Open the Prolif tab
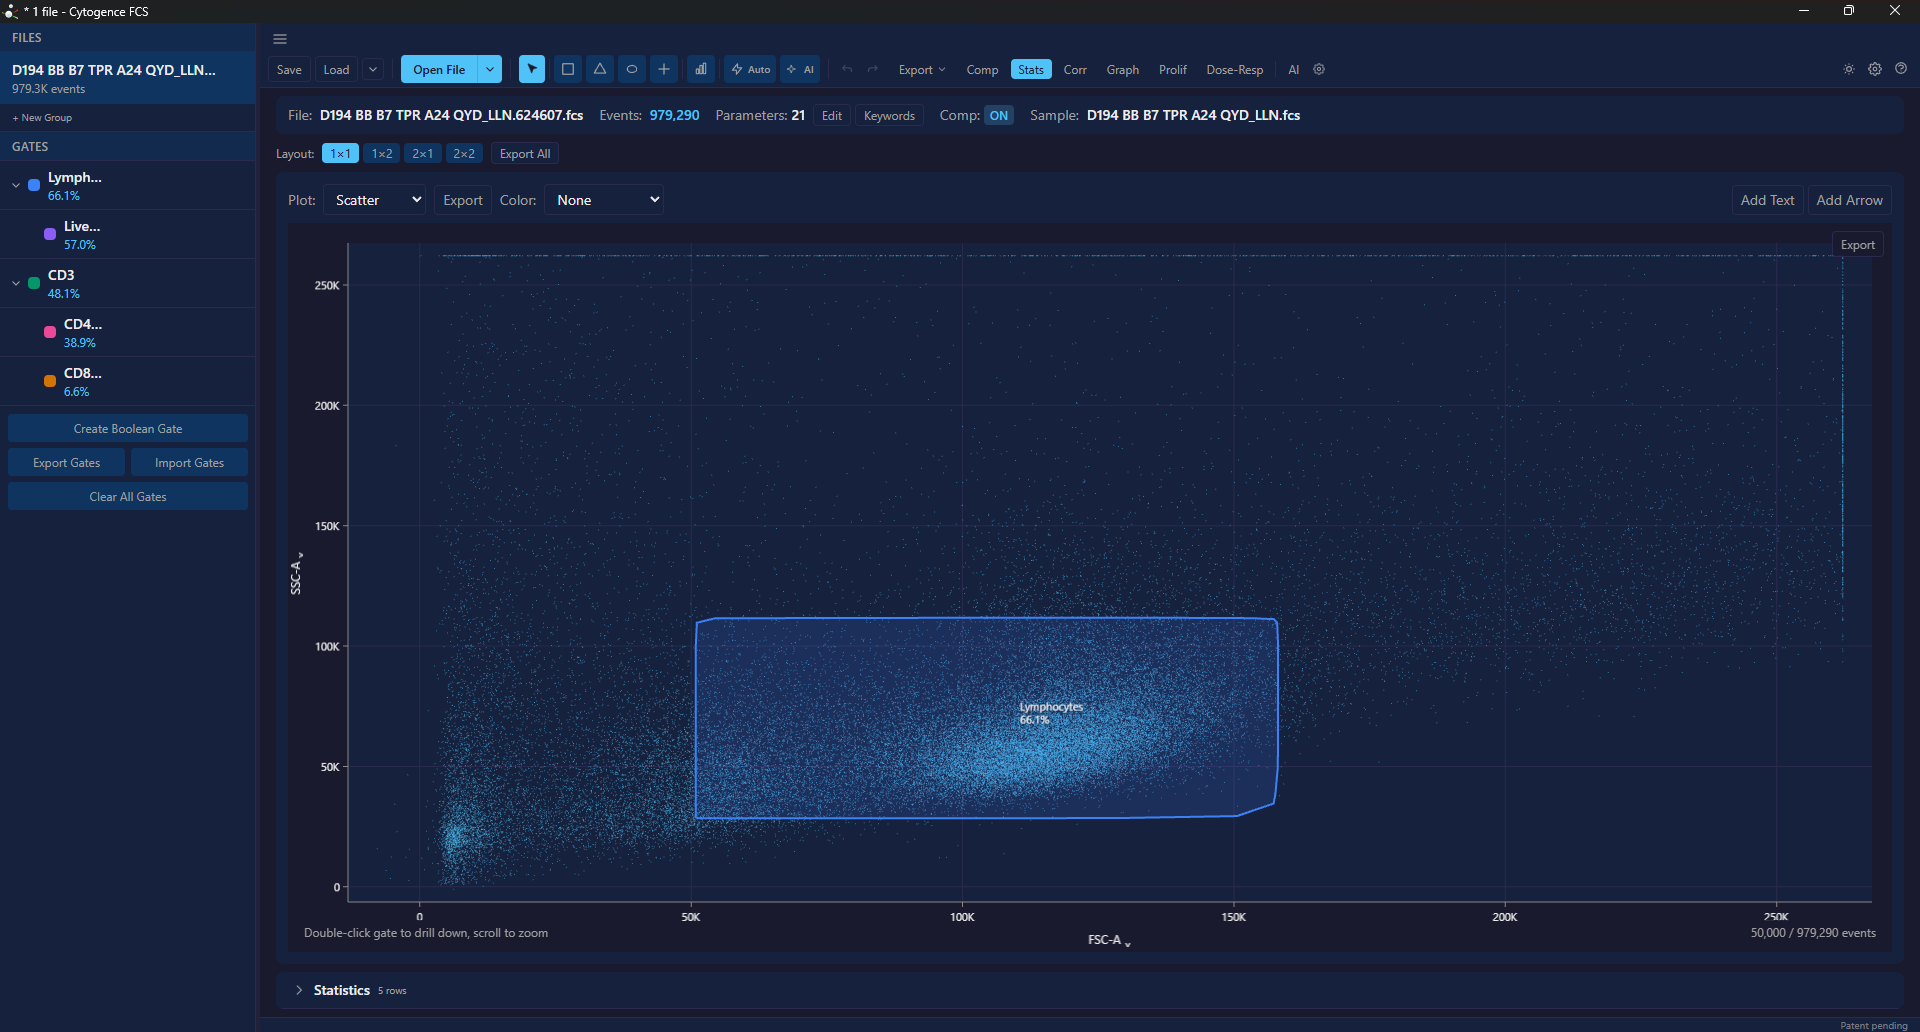1920x1032 pixels. 1173,69
